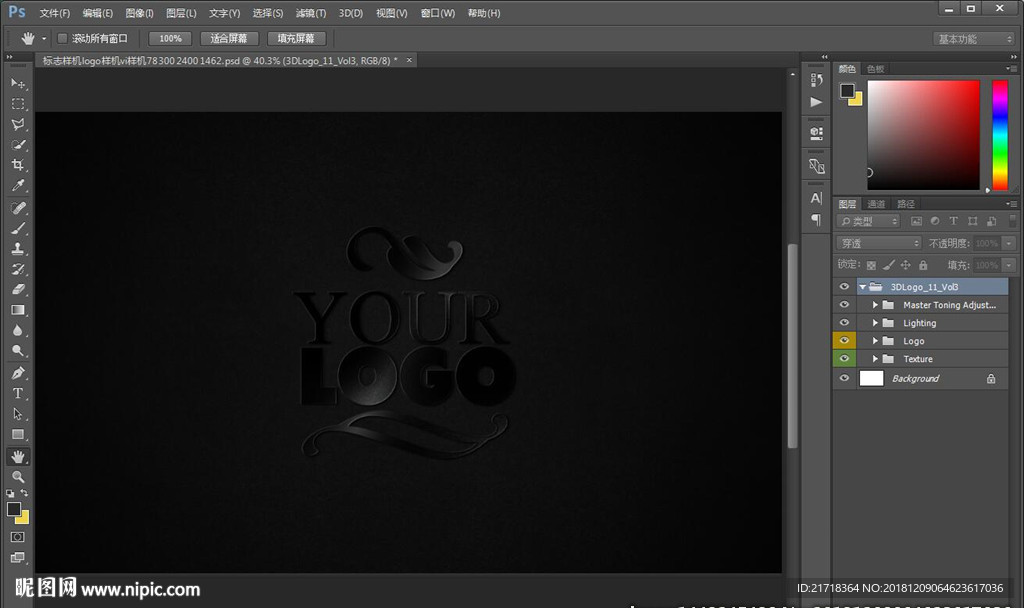Click the toolbox foreground color swatch
This screenshot has height=608, width=1024.
(x=14, y=509)
